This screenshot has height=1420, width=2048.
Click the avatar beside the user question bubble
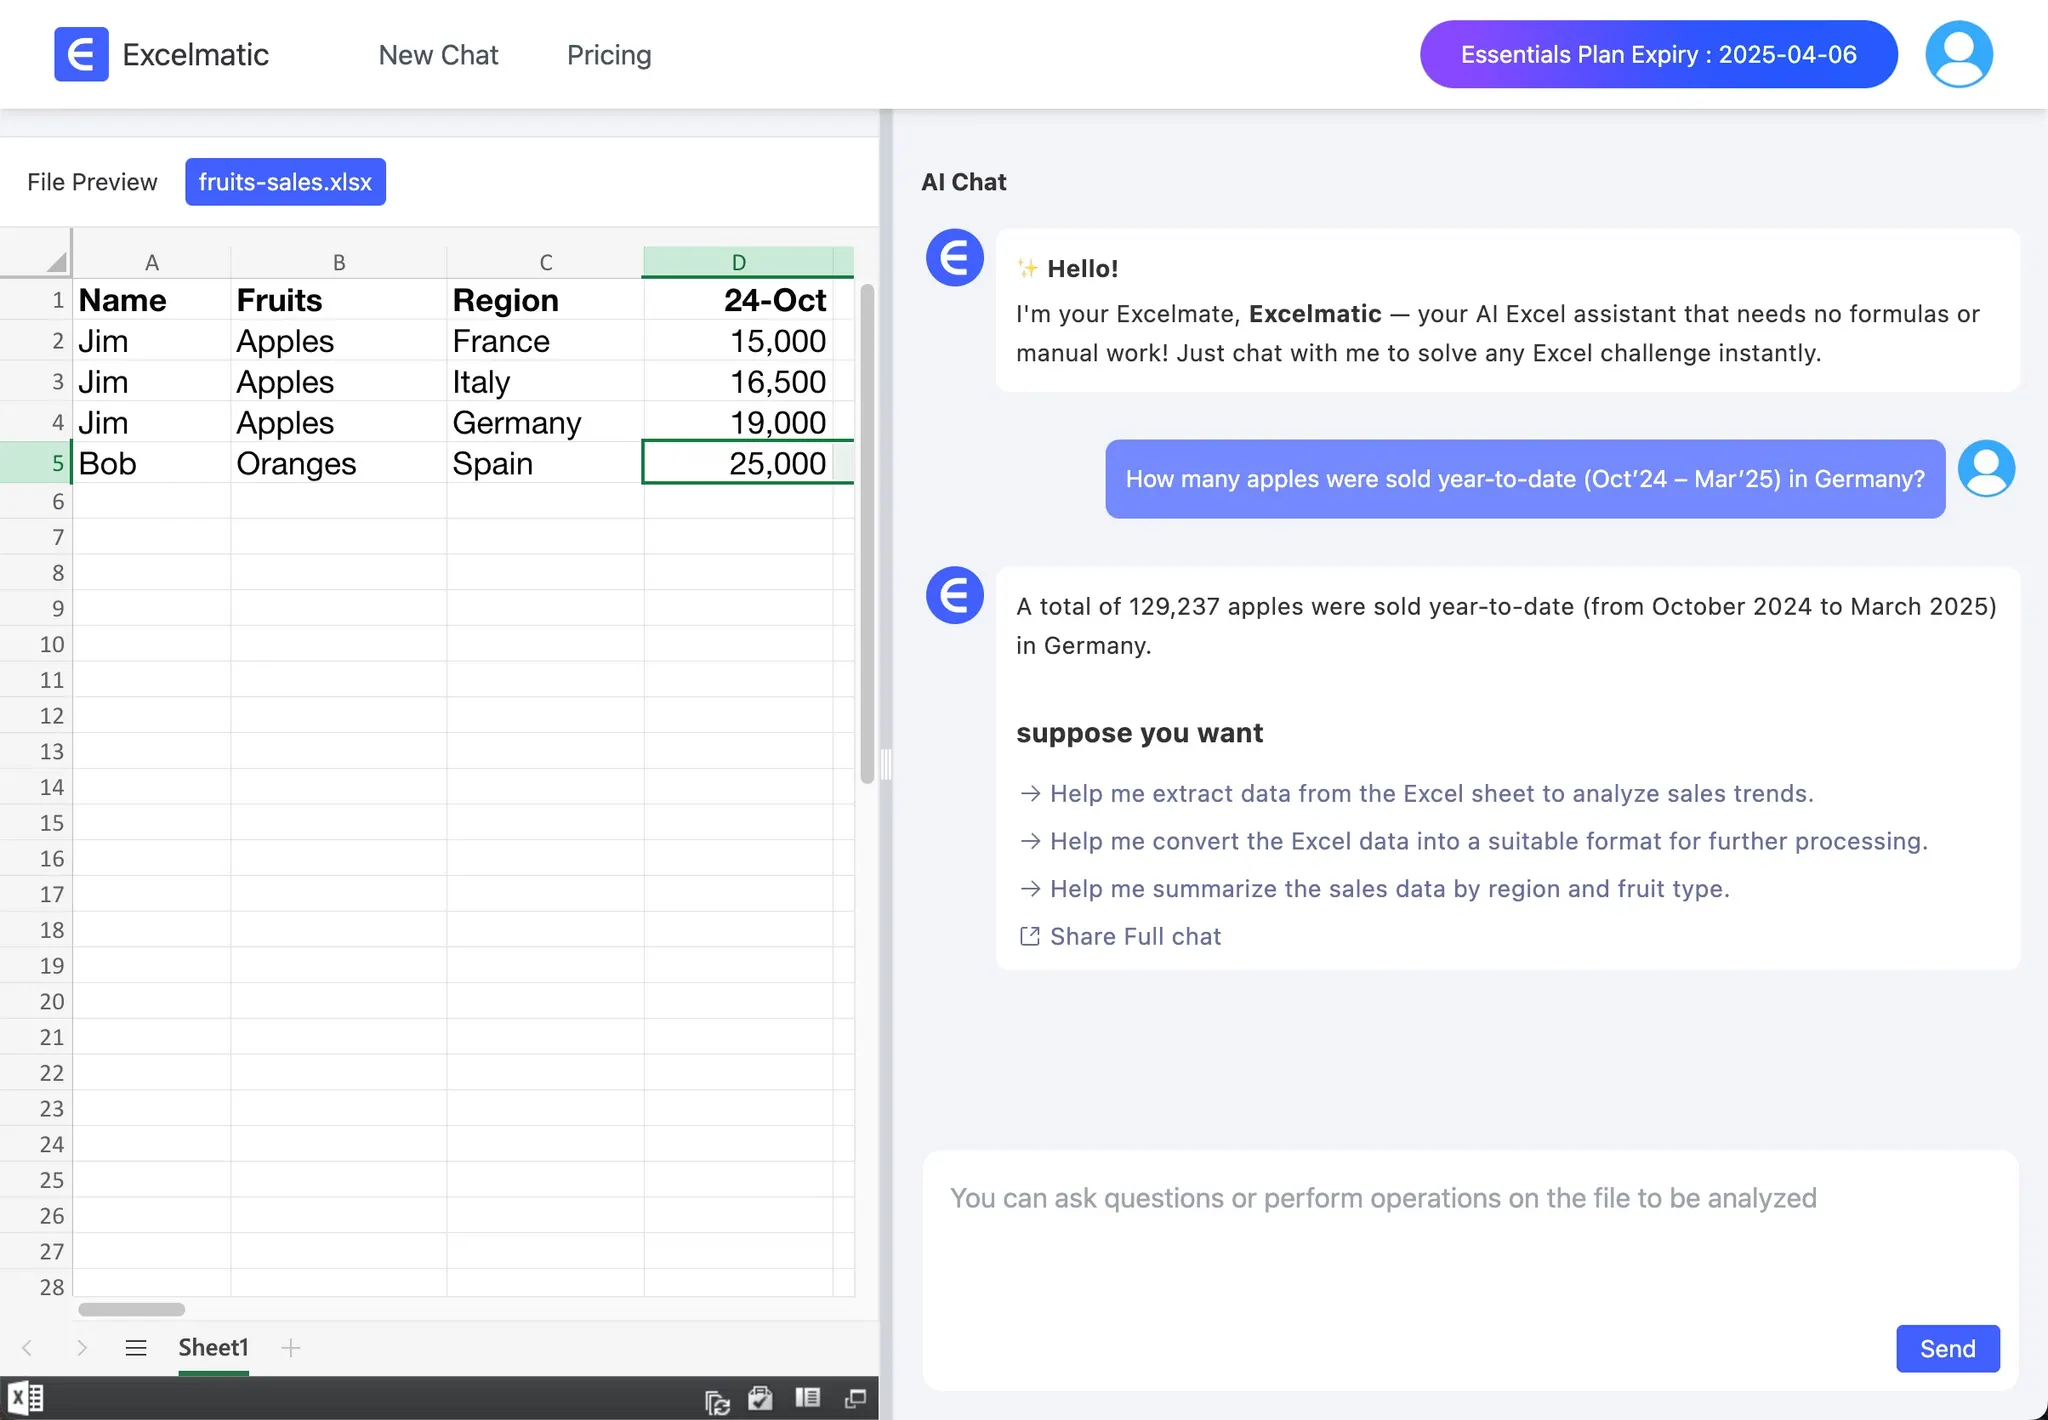pyautogui.click(x=1985, y=467)
